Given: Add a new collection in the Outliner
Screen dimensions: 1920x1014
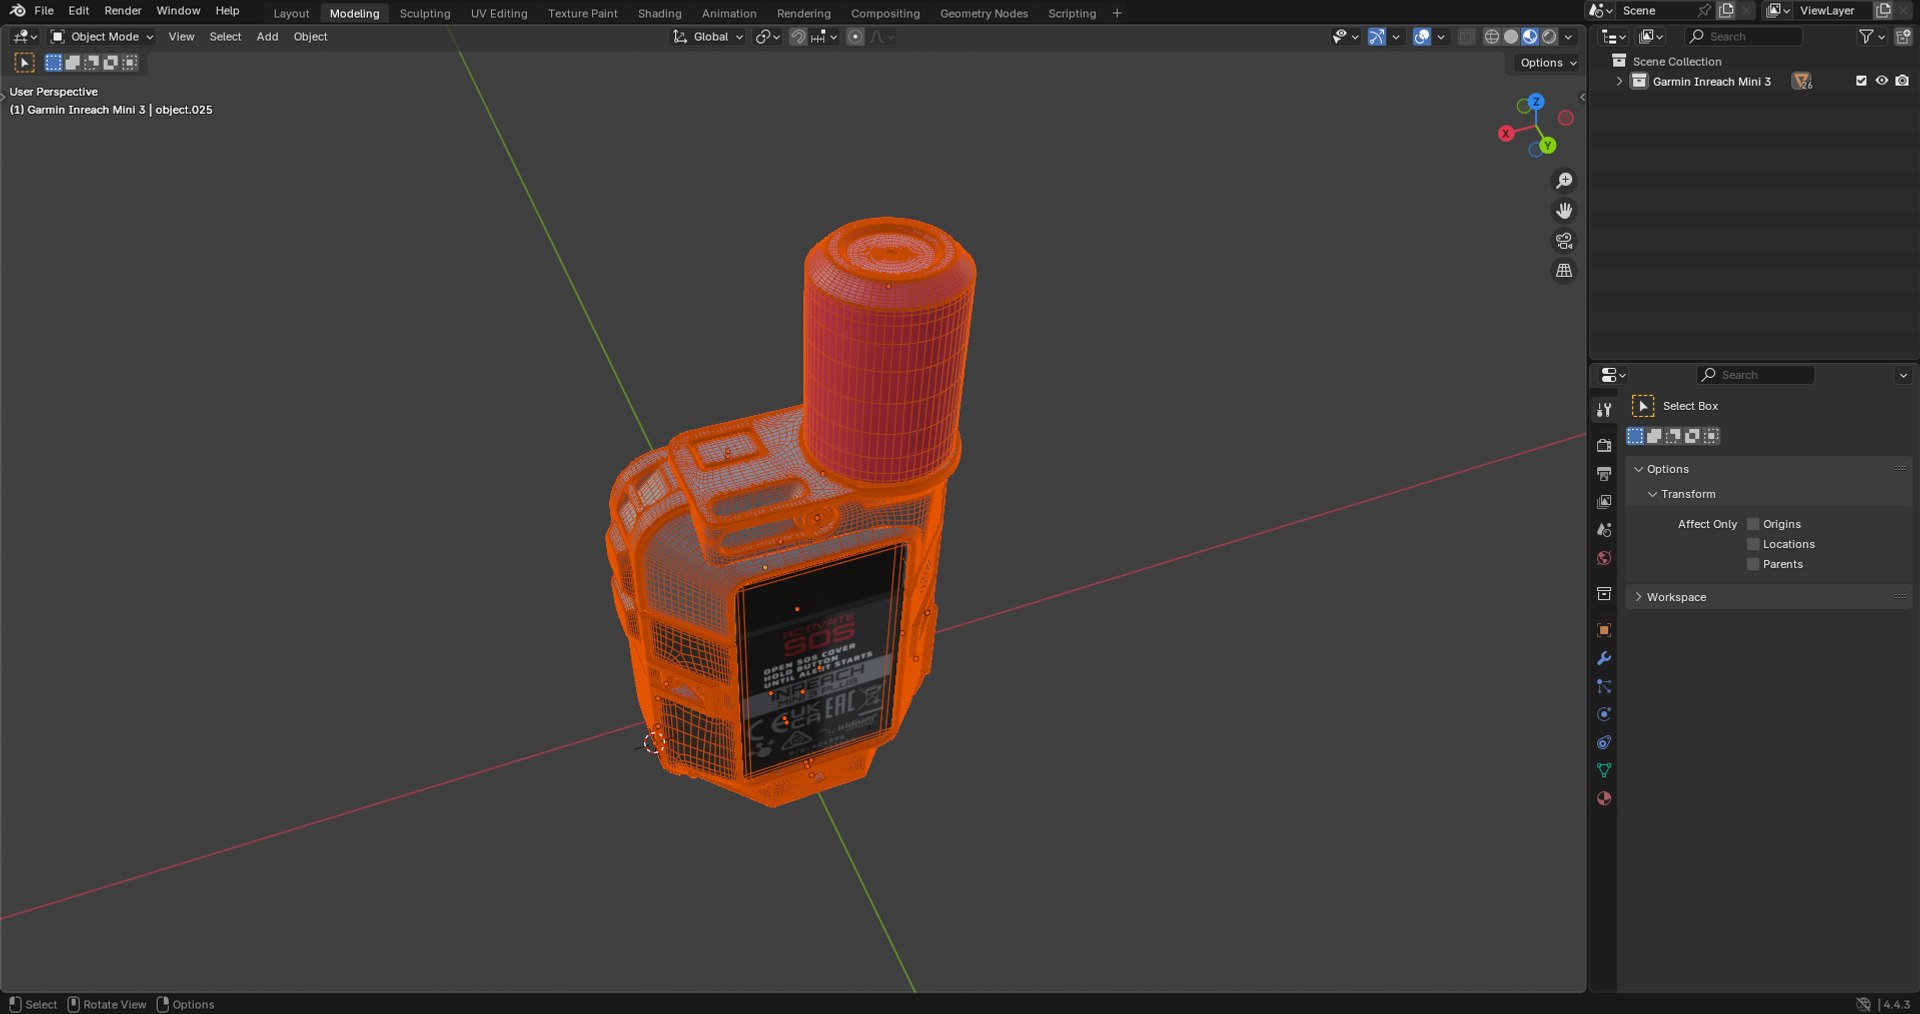Looking at the screenshot, I should [x=1903, y=37].
